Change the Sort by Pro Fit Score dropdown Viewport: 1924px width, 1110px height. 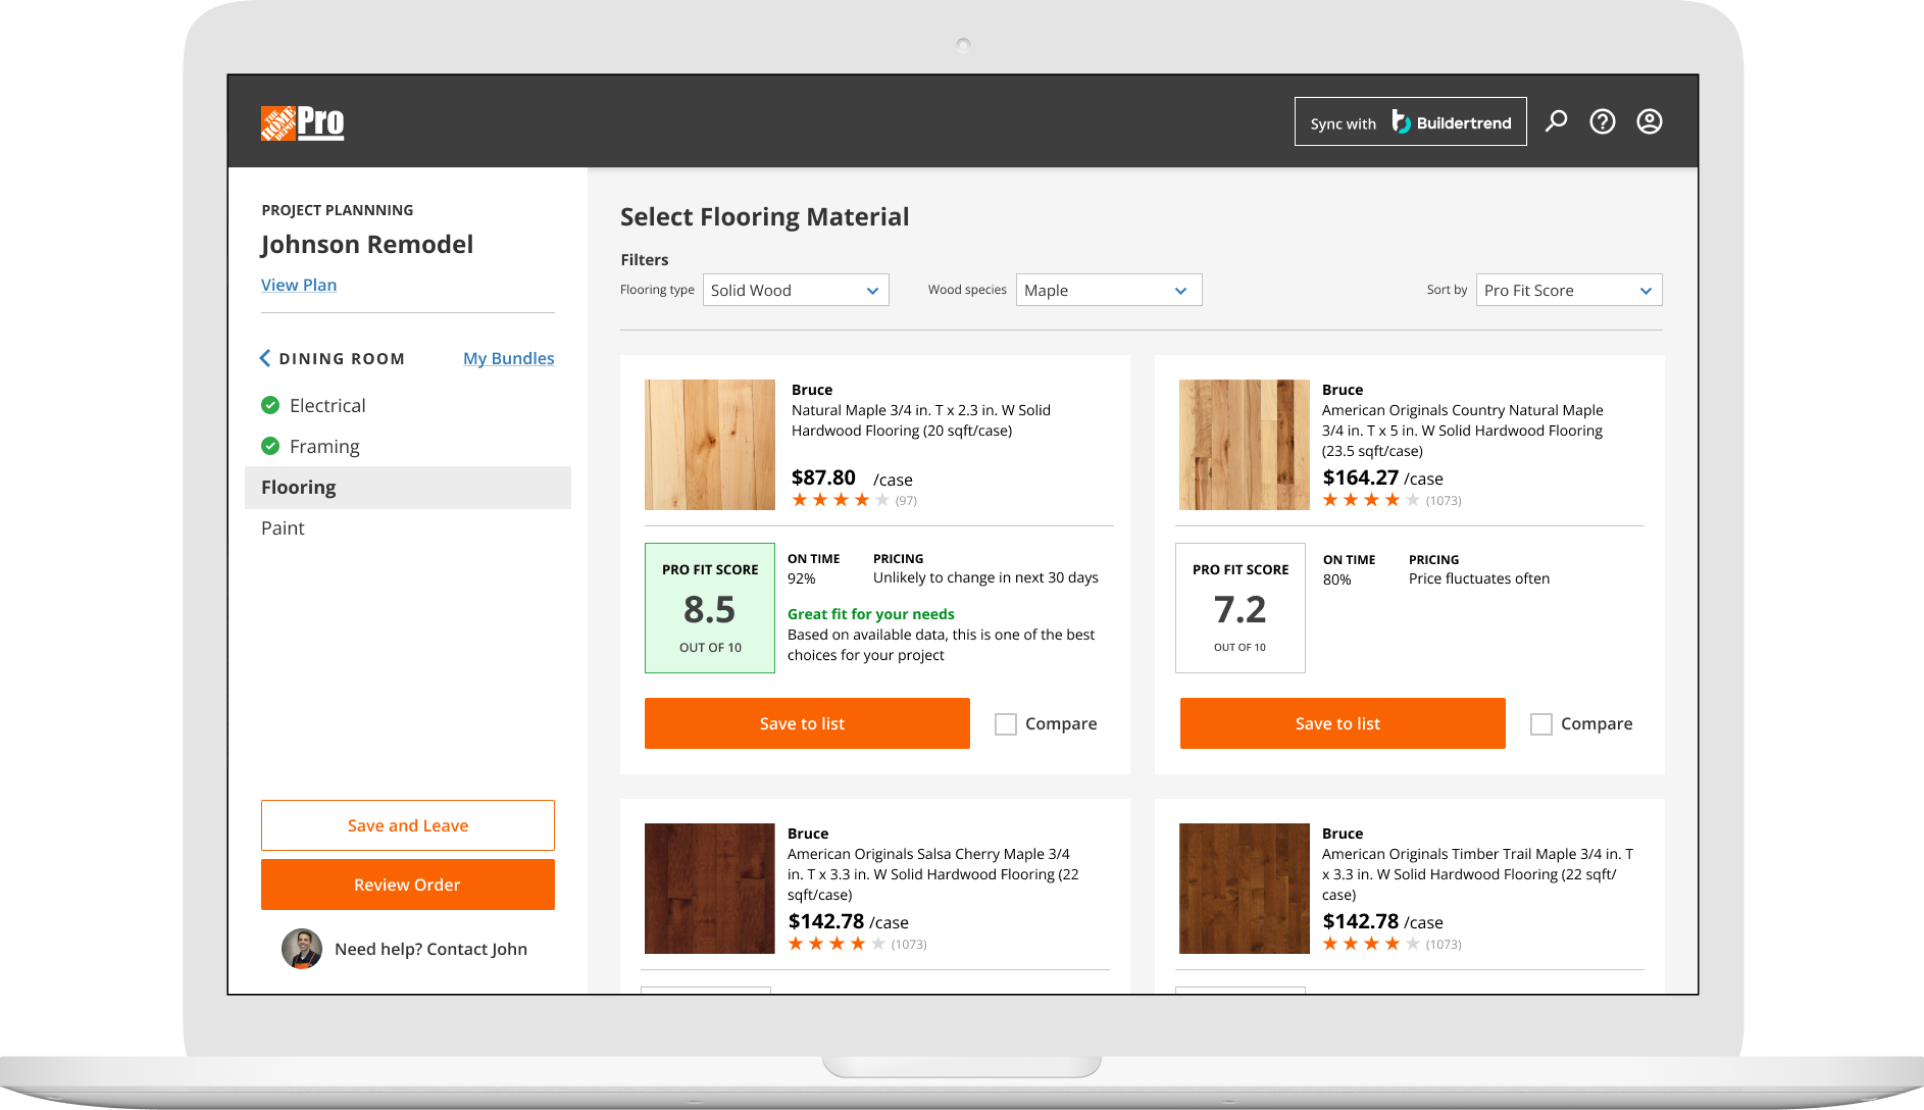1567,290
